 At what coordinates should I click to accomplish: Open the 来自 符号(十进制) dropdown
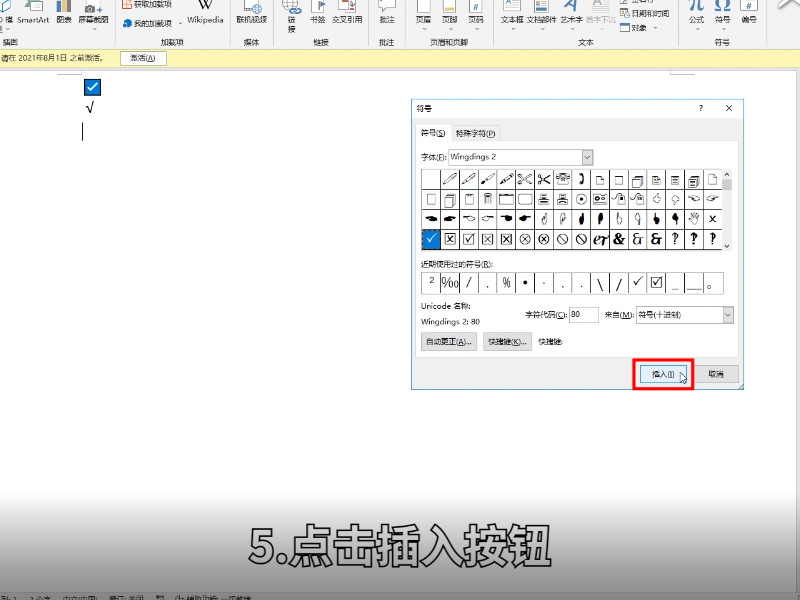click(x=728, y=315)
